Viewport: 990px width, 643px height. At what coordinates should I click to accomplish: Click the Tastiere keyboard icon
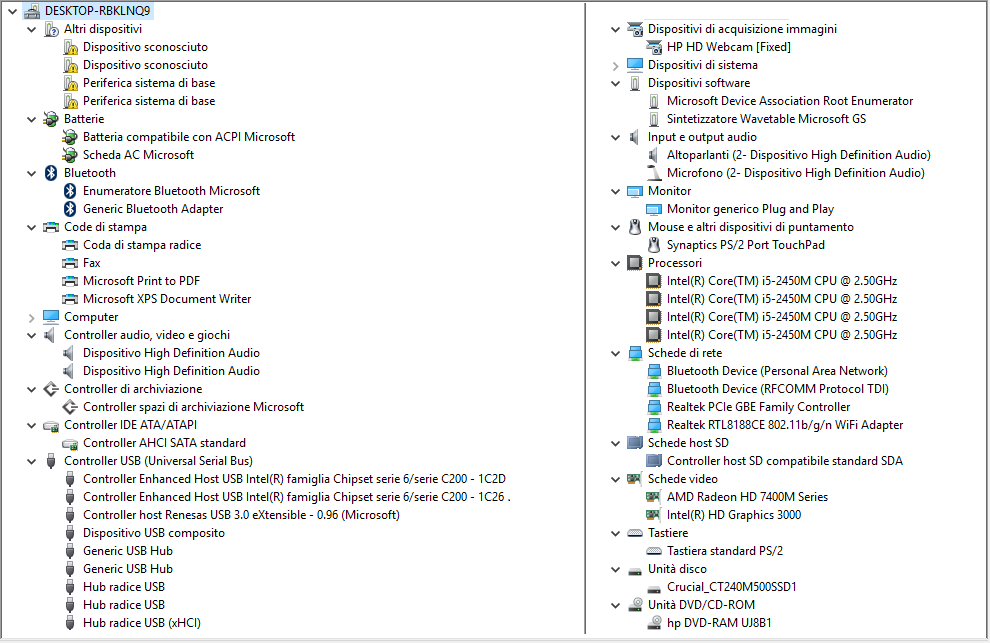click(x=635, y=533)
